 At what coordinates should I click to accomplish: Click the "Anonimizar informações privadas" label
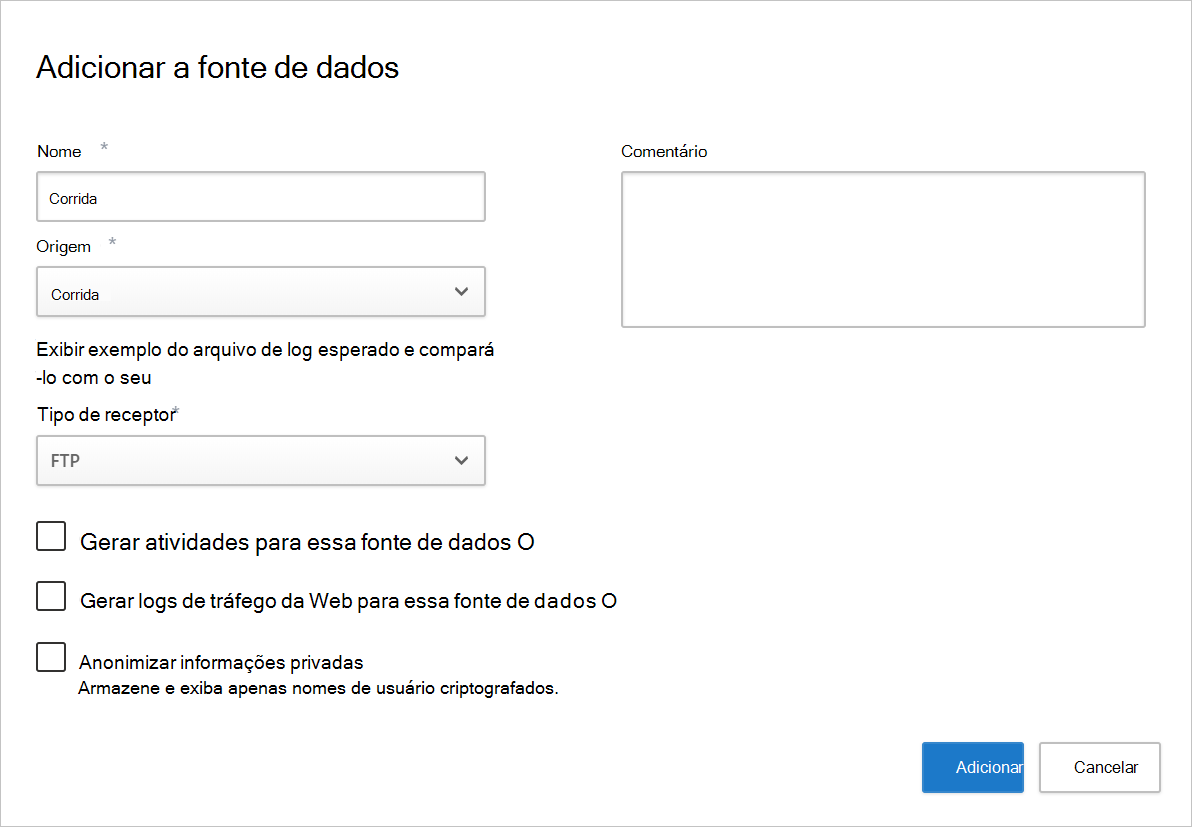[x=221, y=661]
